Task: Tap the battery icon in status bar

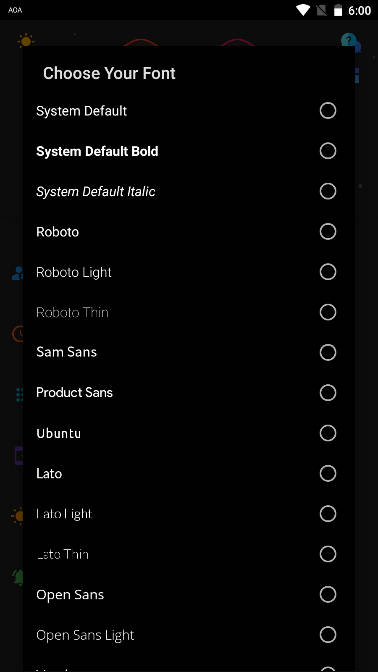Action: tap(338, 10)
